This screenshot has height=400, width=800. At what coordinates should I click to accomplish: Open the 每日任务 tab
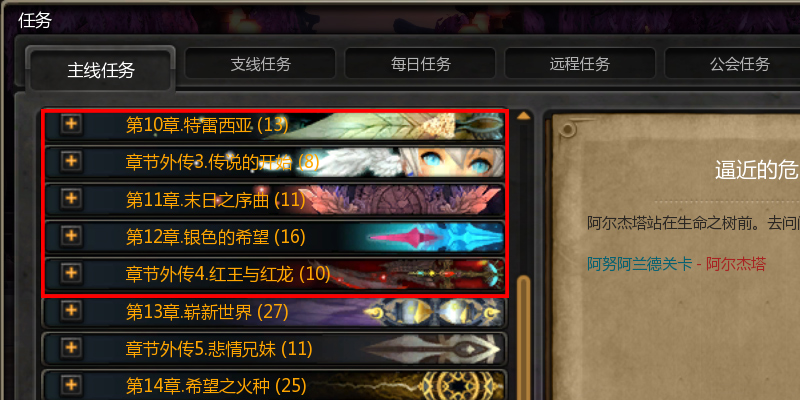[x=420, y=64]
